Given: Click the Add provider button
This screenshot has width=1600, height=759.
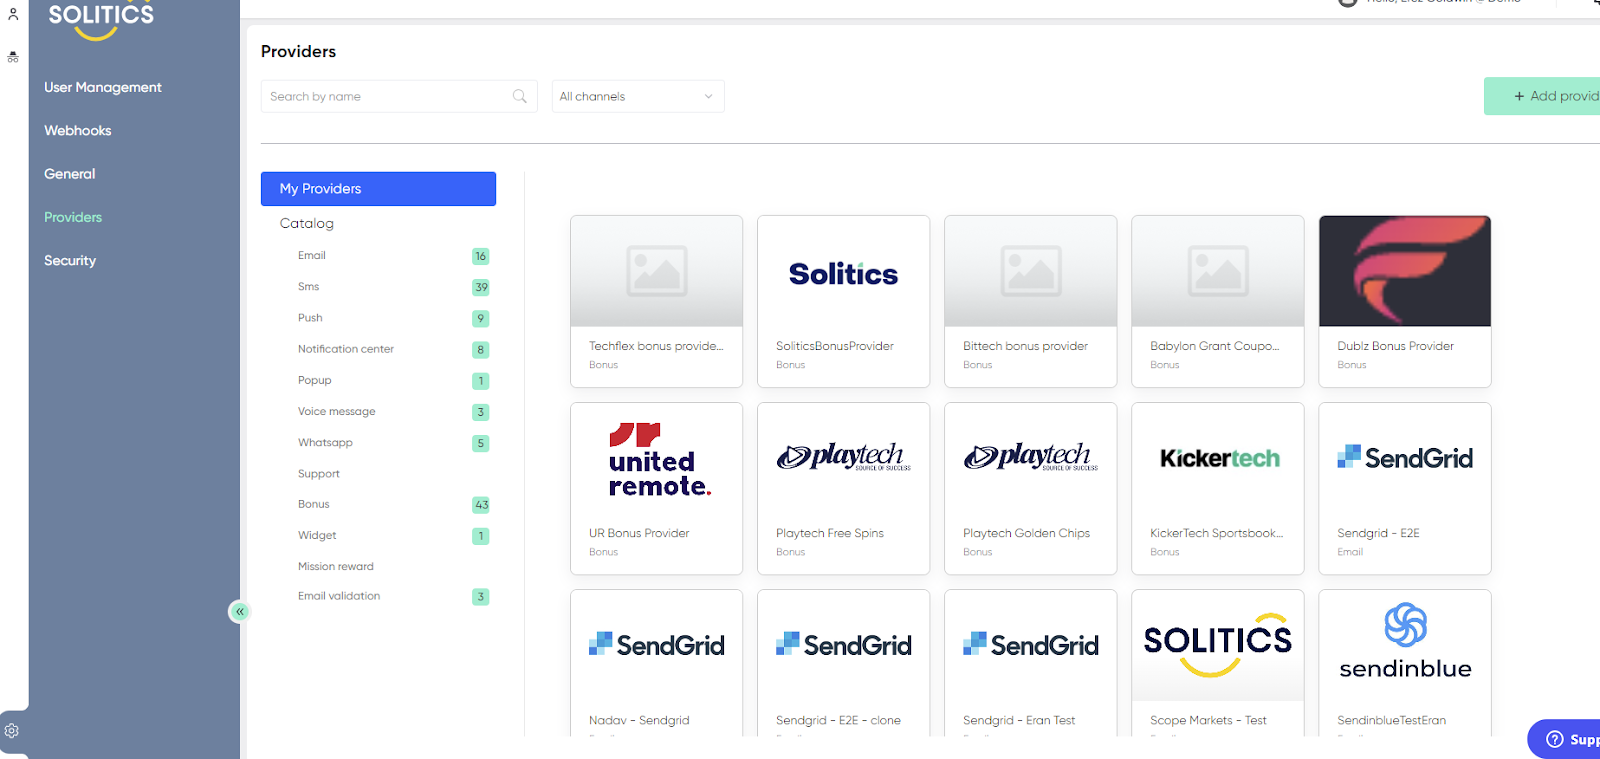Looking at the screenshot, I should pyautogui.click(x=1542, y=96).
